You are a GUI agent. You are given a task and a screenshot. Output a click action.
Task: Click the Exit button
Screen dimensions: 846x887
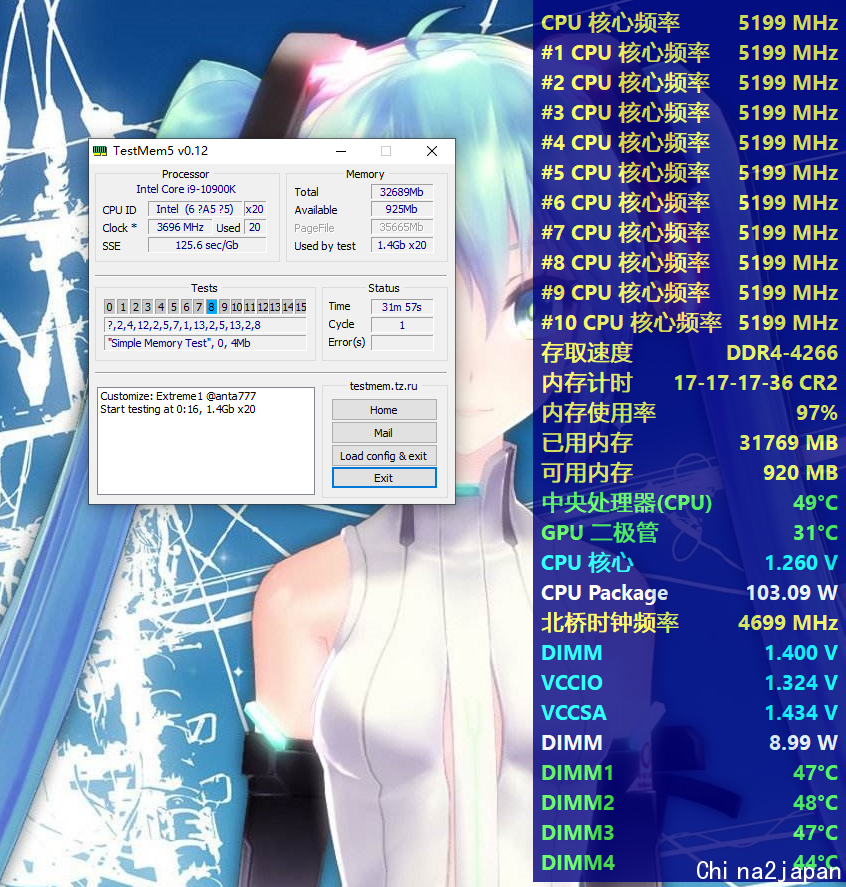click(384, 478)
